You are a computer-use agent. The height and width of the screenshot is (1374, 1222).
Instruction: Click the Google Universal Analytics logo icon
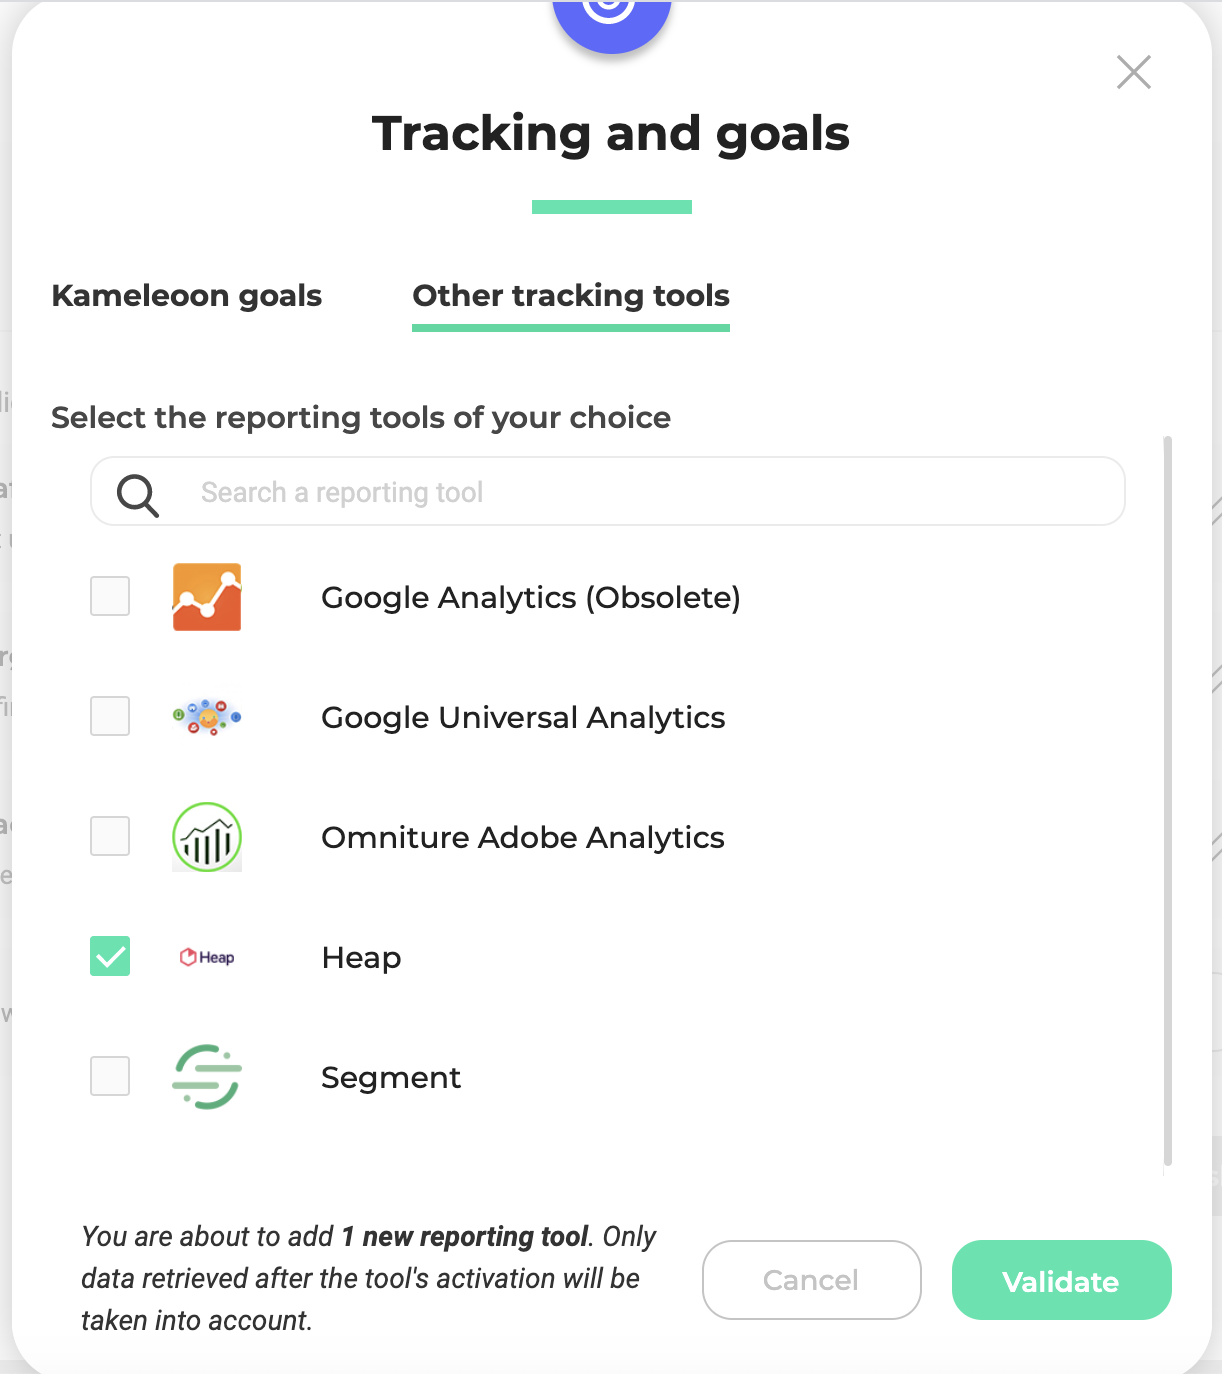(207, 717)
